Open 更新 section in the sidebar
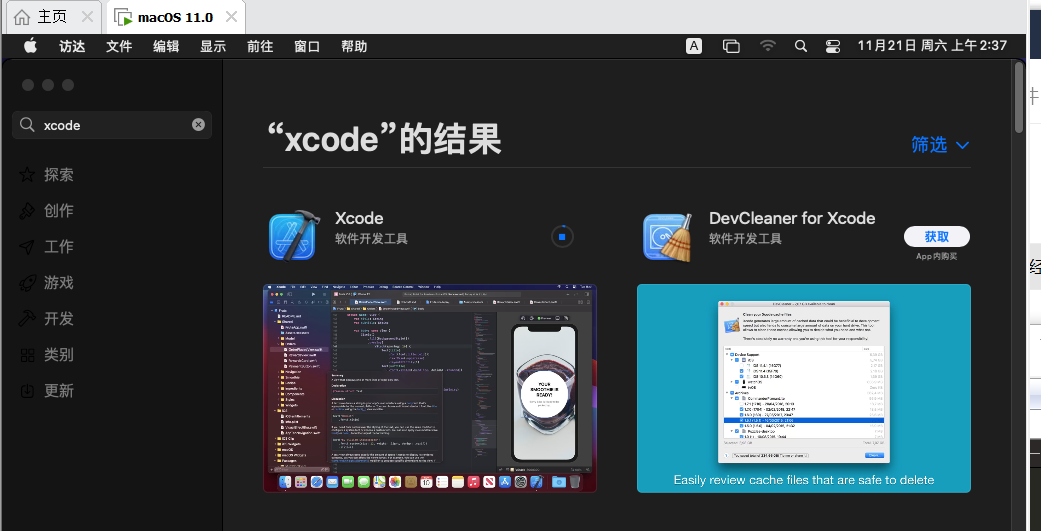The width and height of the screenshot is (1041, 531). coord(58,391)
